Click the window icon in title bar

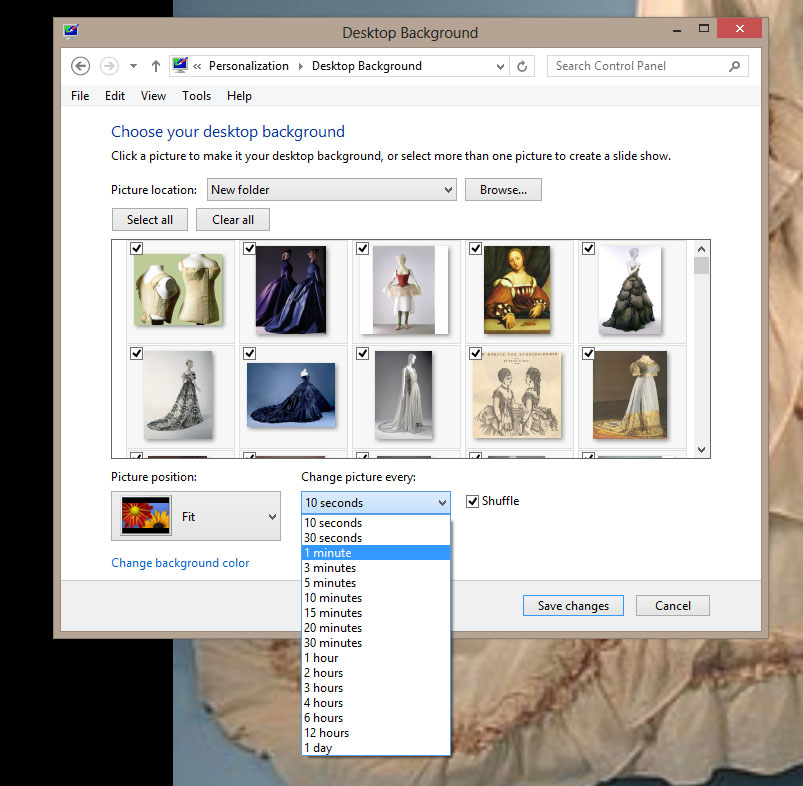pos(71,30)
